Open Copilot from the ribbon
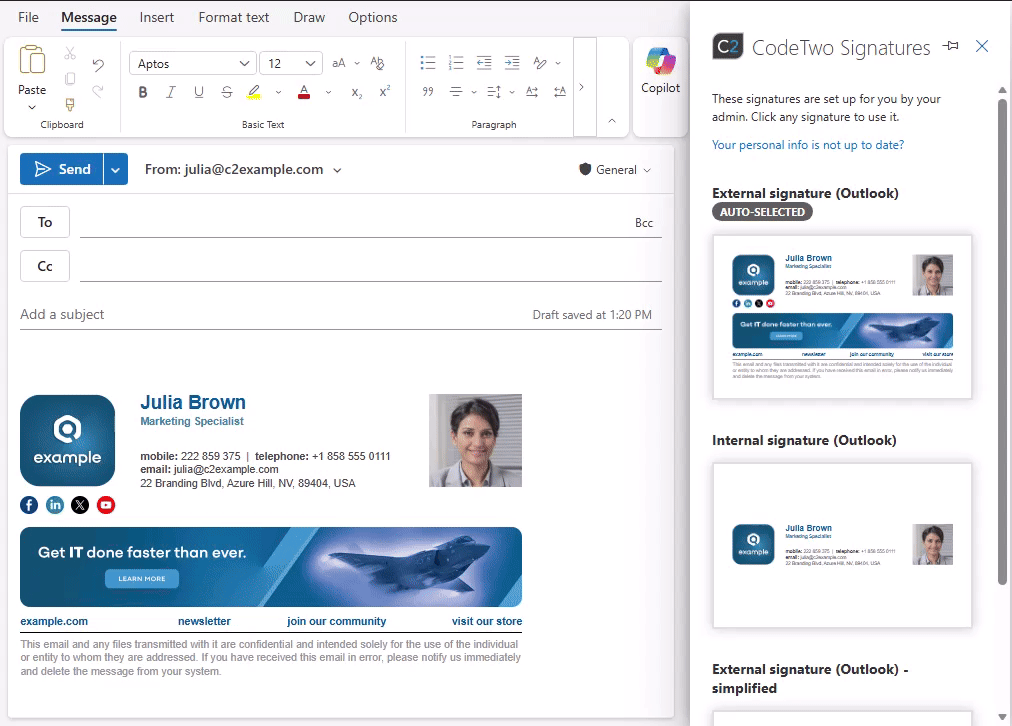 tap(660, 72)
